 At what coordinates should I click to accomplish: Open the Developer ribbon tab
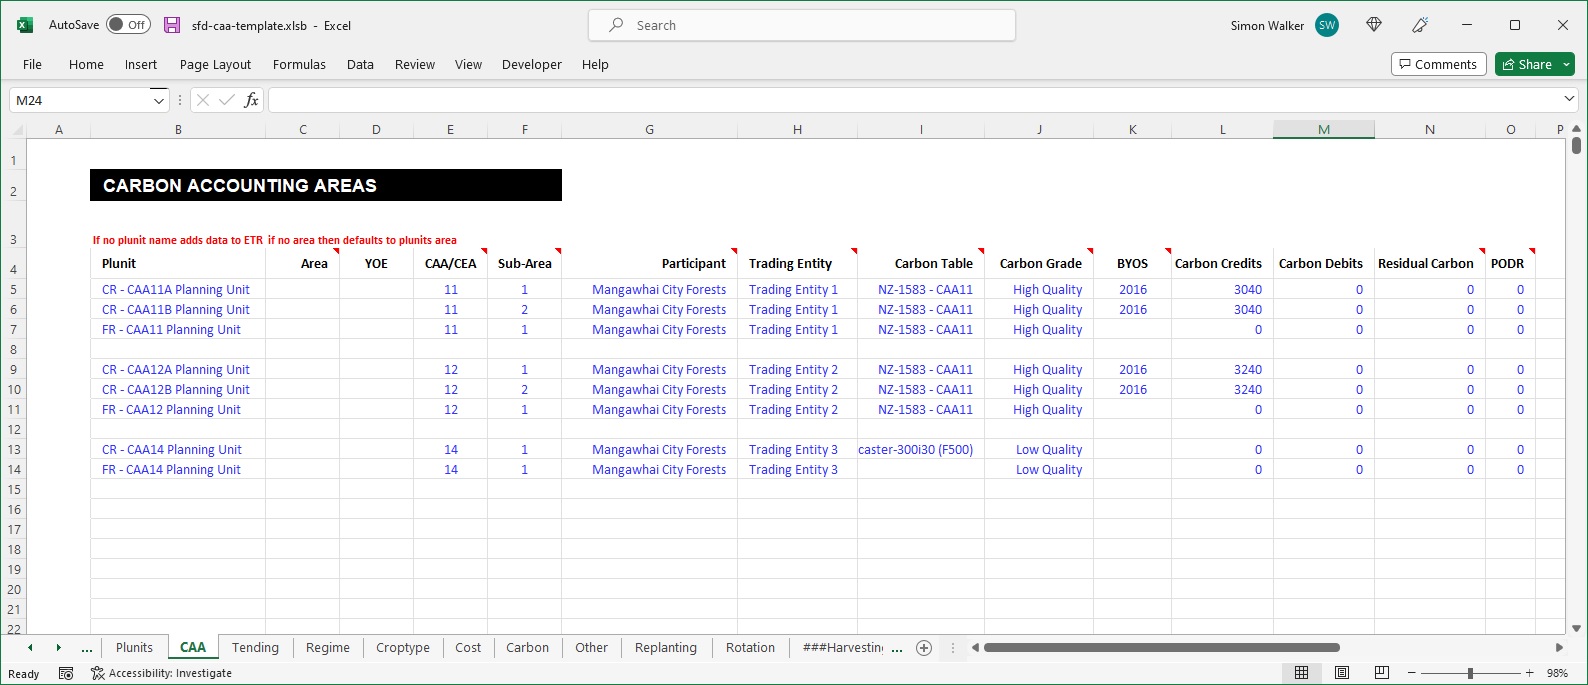pyautogui.click(x=532, y=64)
